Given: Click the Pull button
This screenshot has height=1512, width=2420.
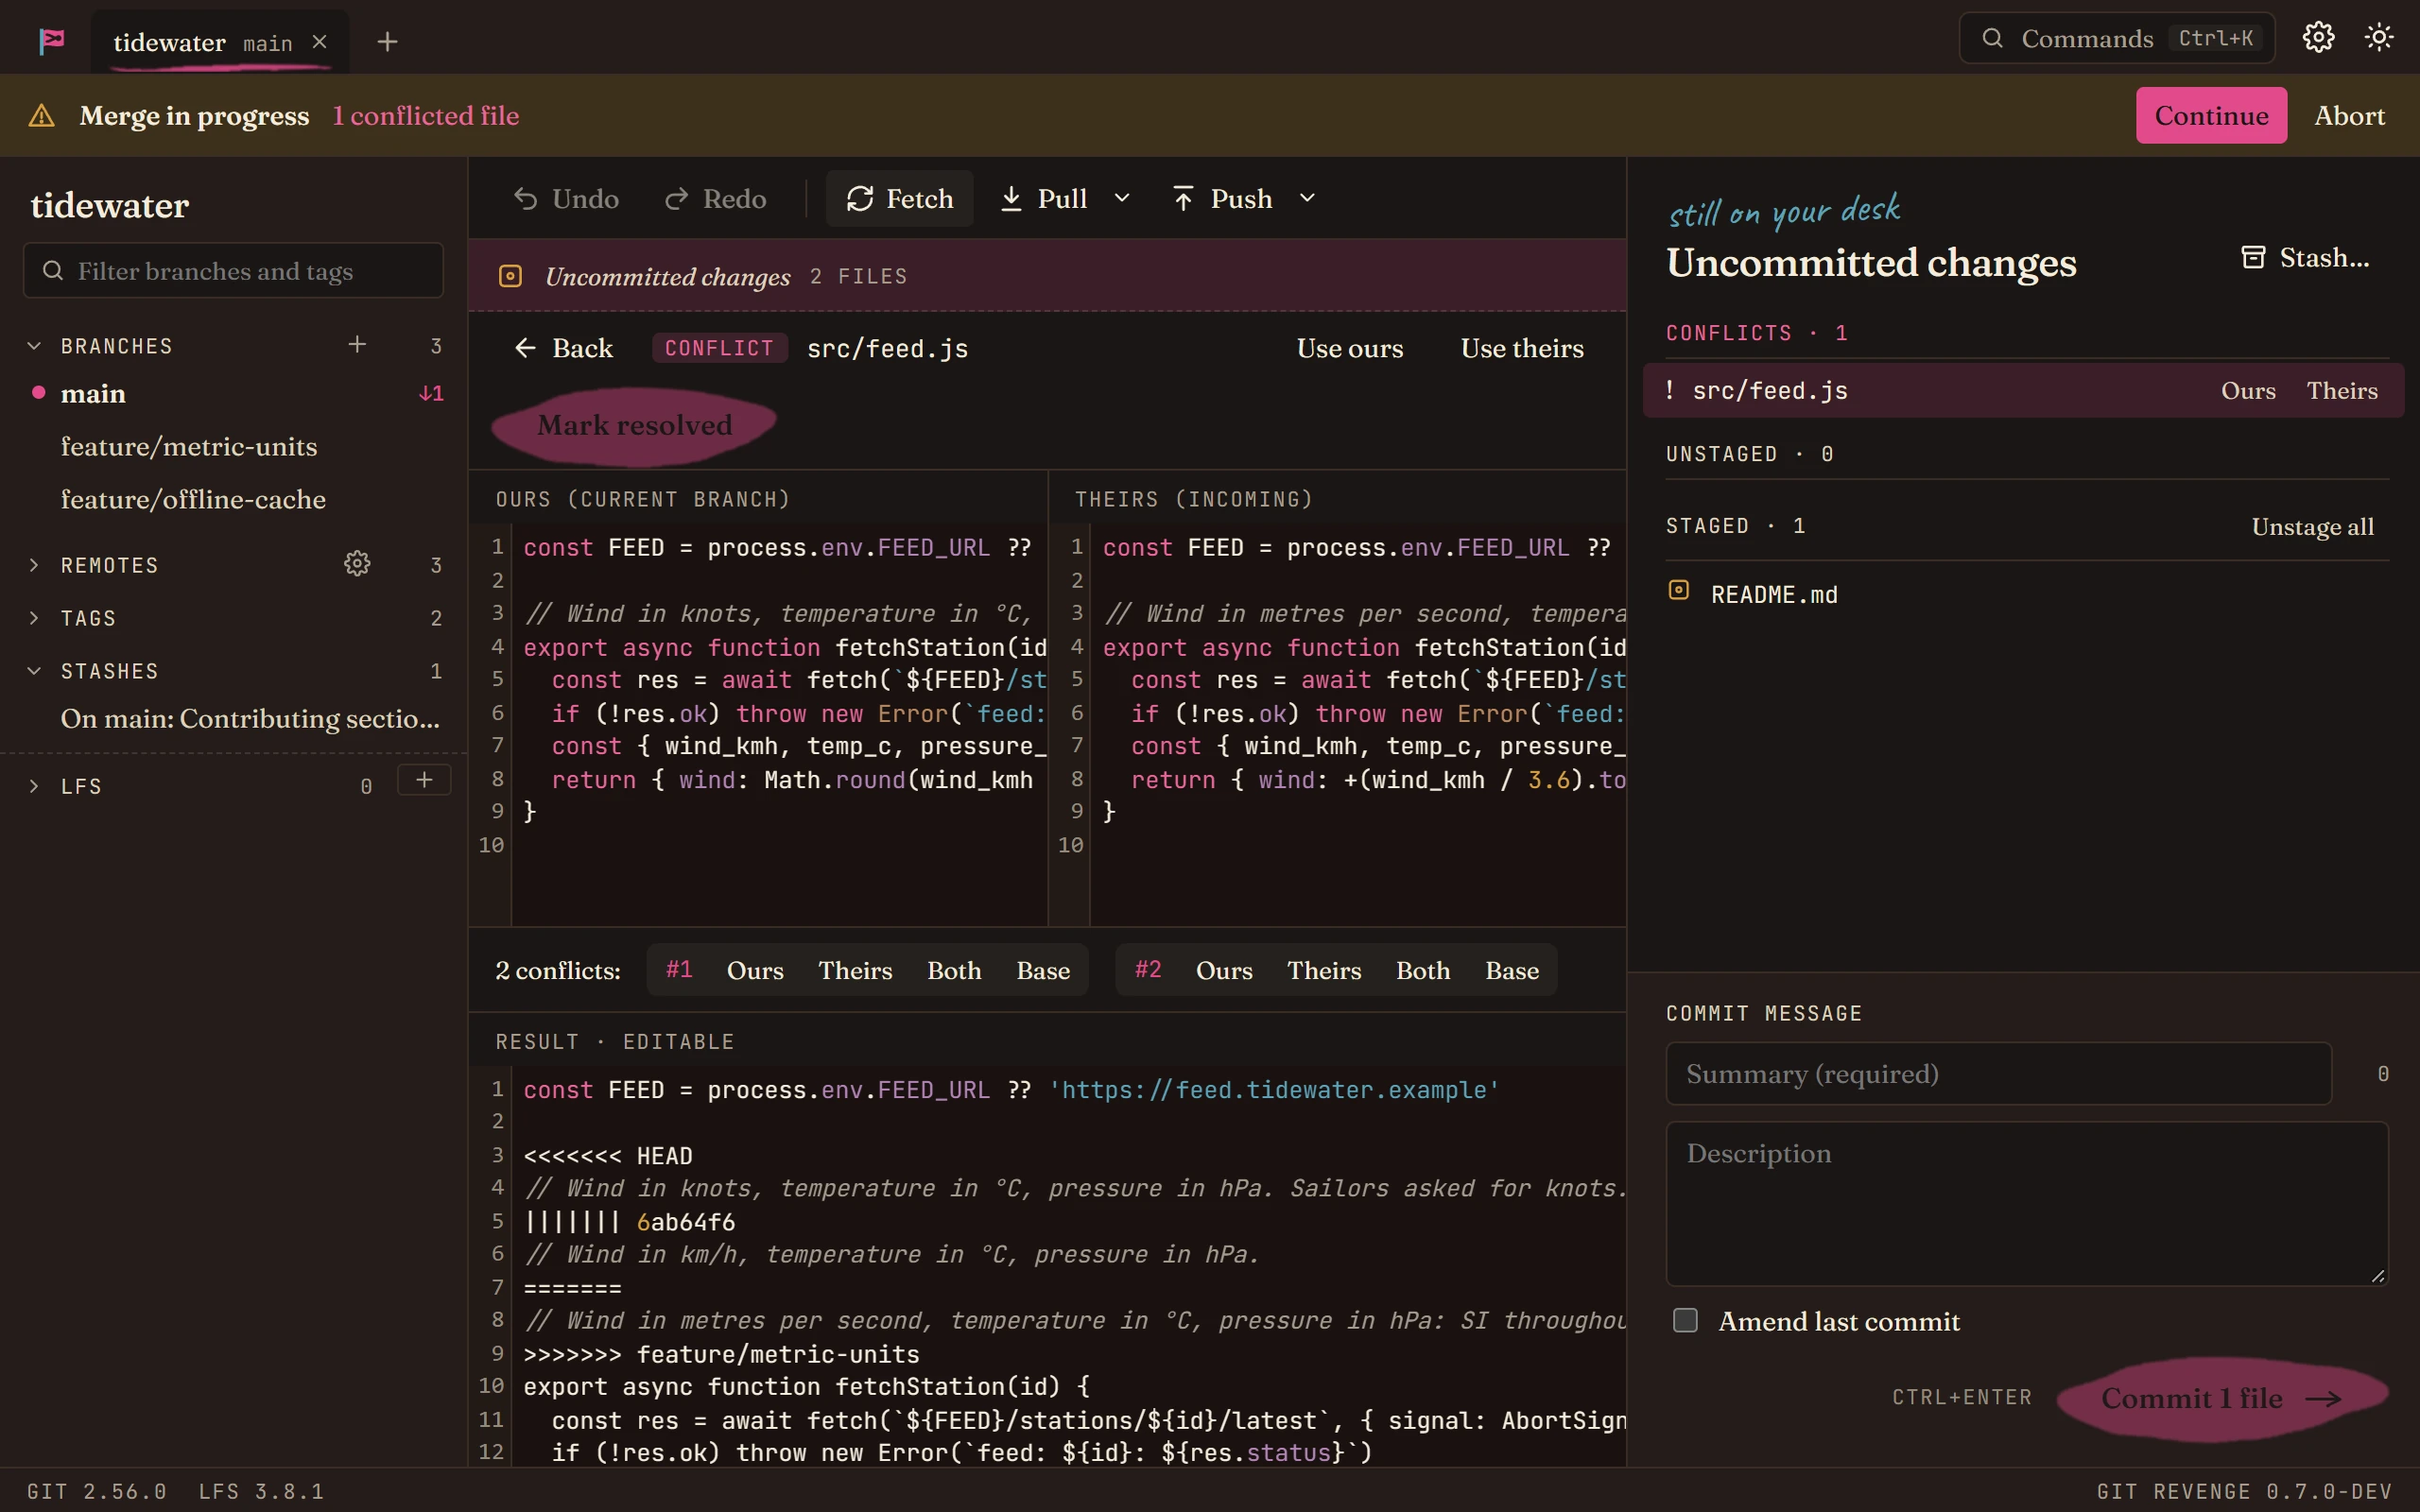Looking at the screenshot, I should coord(1043,199).
